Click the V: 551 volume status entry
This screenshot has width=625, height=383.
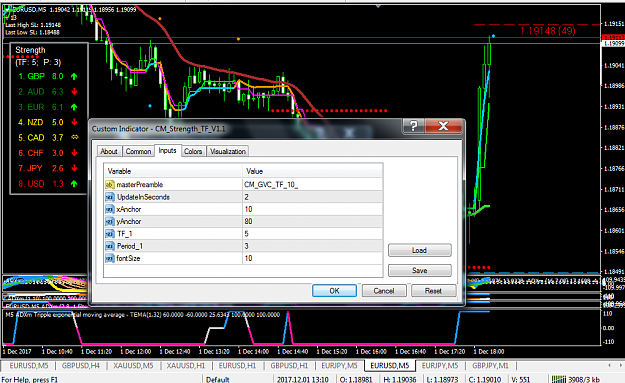point(521,379)
